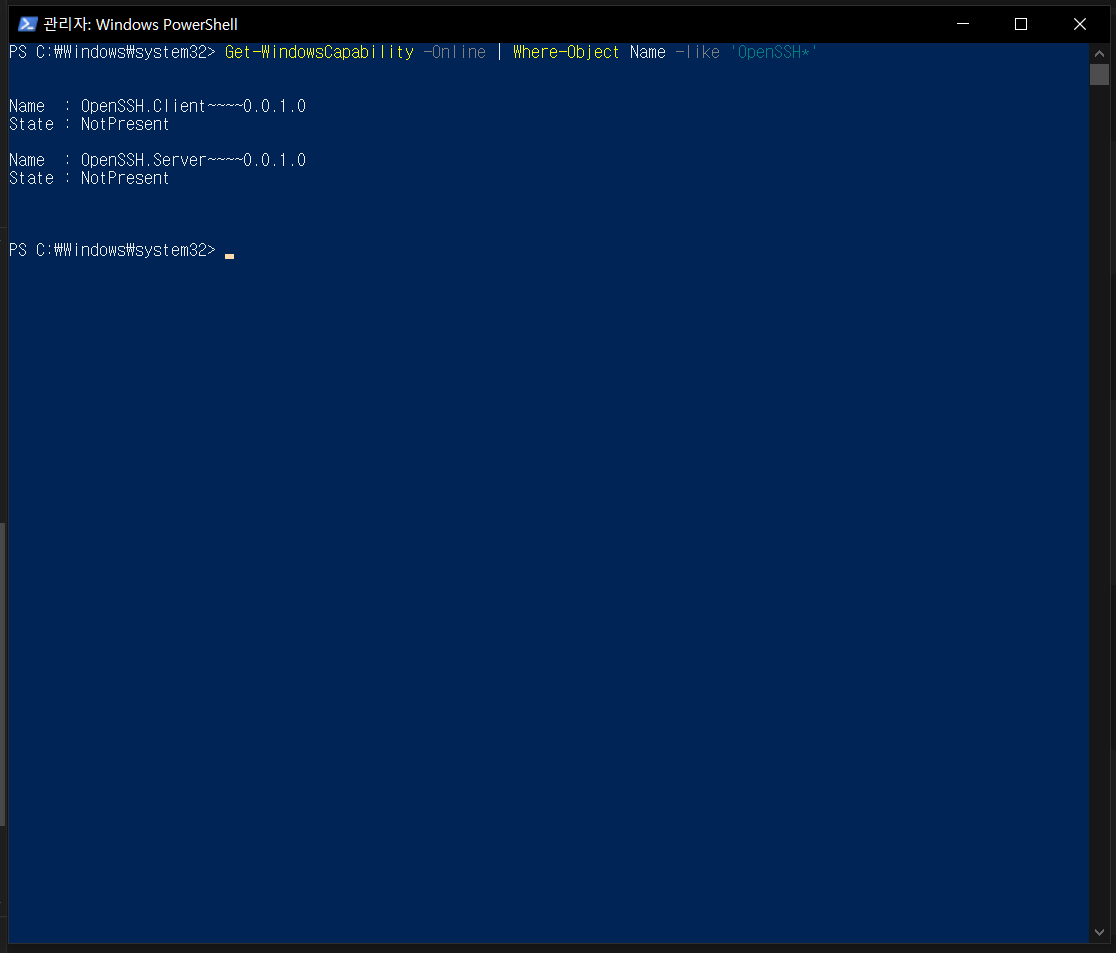Screen dimensions: 1116x953
Task: Click the 'OpenSSH*' string argument
Action: point(773,52)
